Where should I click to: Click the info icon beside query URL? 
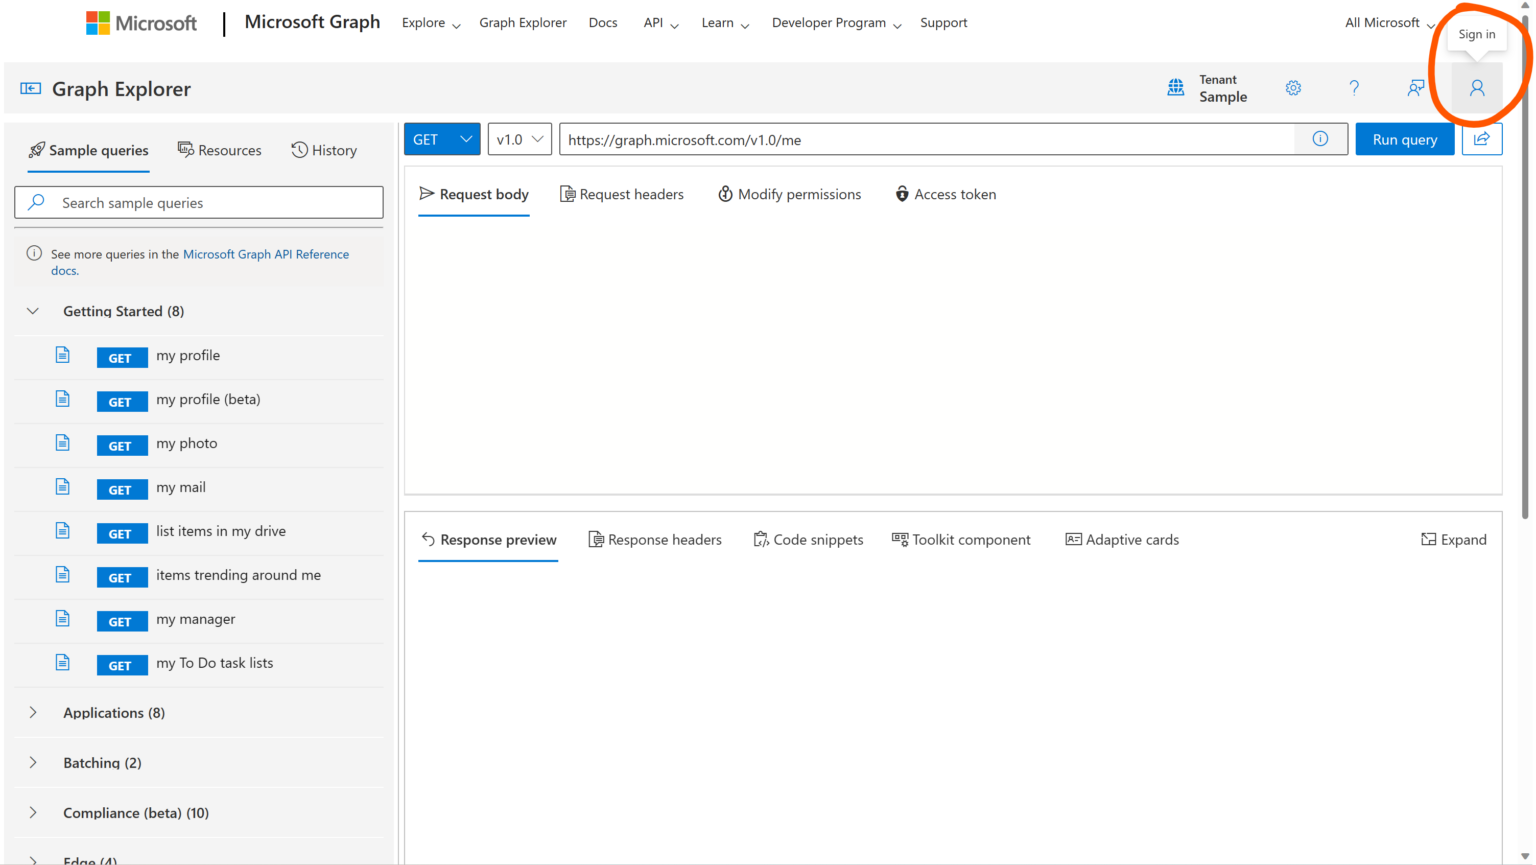(x=1320, y=139)
